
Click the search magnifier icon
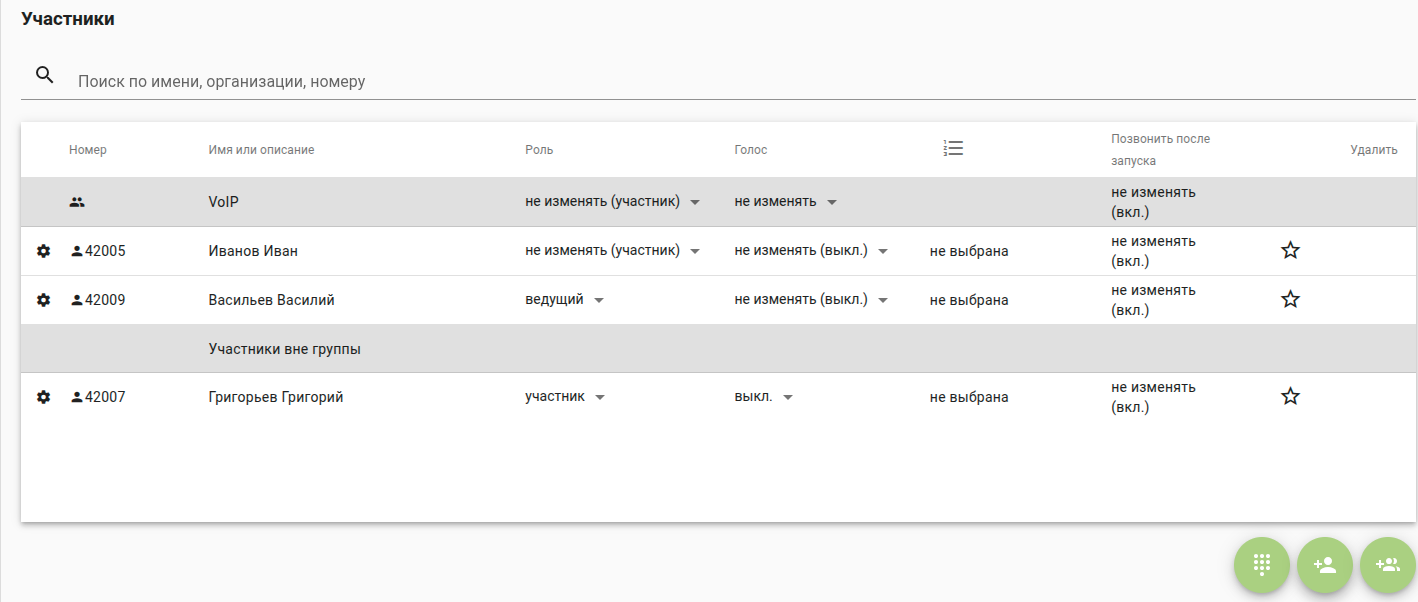pos(44,75)
